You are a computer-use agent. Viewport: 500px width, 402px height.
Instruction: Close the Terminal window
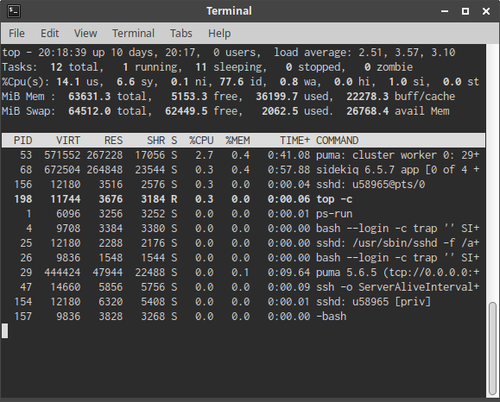[x=486, y=11]
